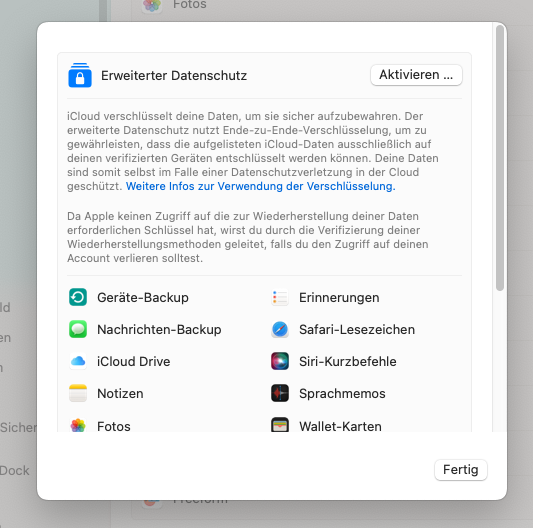Viewport: 533px width, 528px height.
Task: Select the iCloud Drive label
Action: tap(134, 361)
